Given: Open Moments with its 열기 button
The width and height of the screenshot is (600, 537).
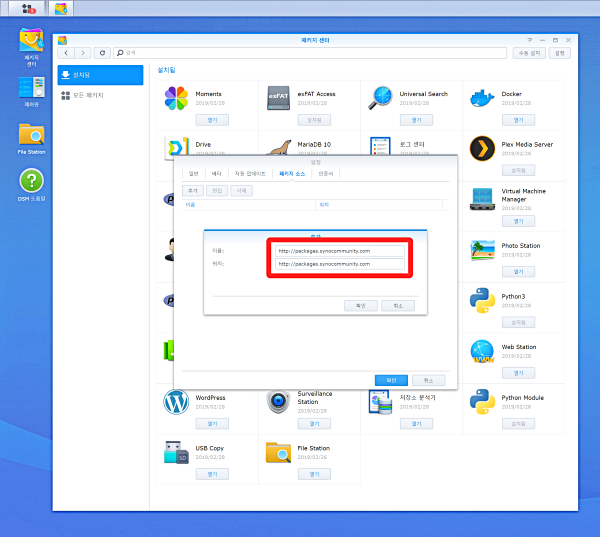Looking at the screenshot, I should tap(212, 120).
